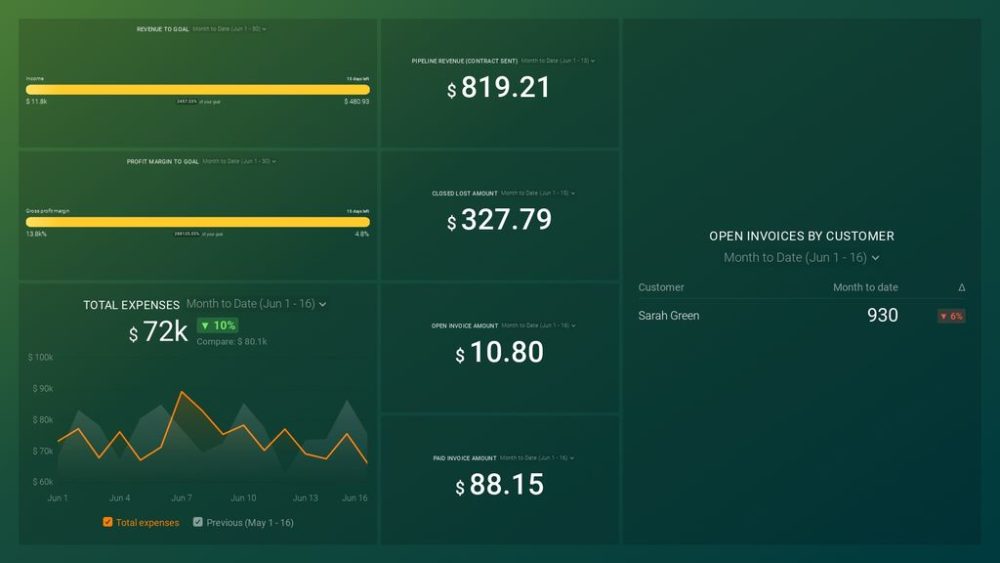This screenshot has height=563, width=1000.
Task: Expand Revenue to Goal date range selector
Action: coord(229,29)
